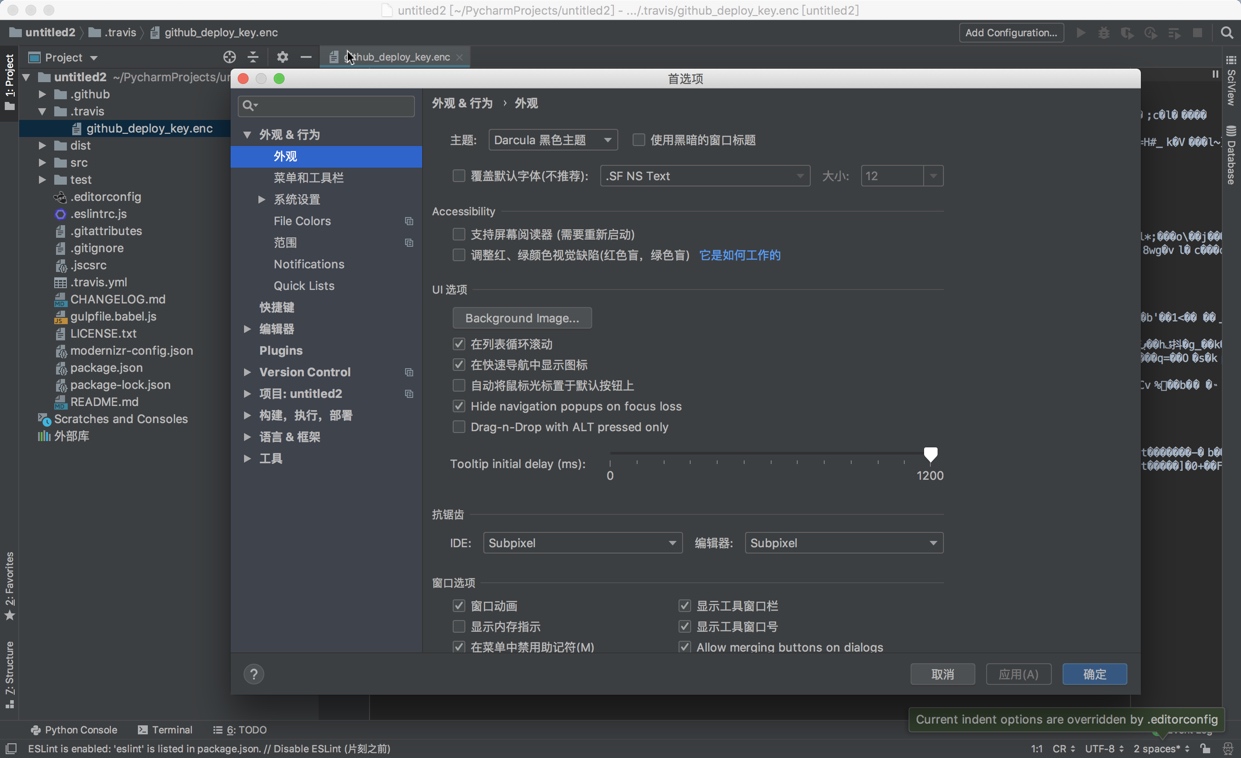Image resolution: width=1241 pixels, height=758 pixels.
Task: Open the 它是如何工作的 link
Action: pyautogui.click(x=740, y=255)
